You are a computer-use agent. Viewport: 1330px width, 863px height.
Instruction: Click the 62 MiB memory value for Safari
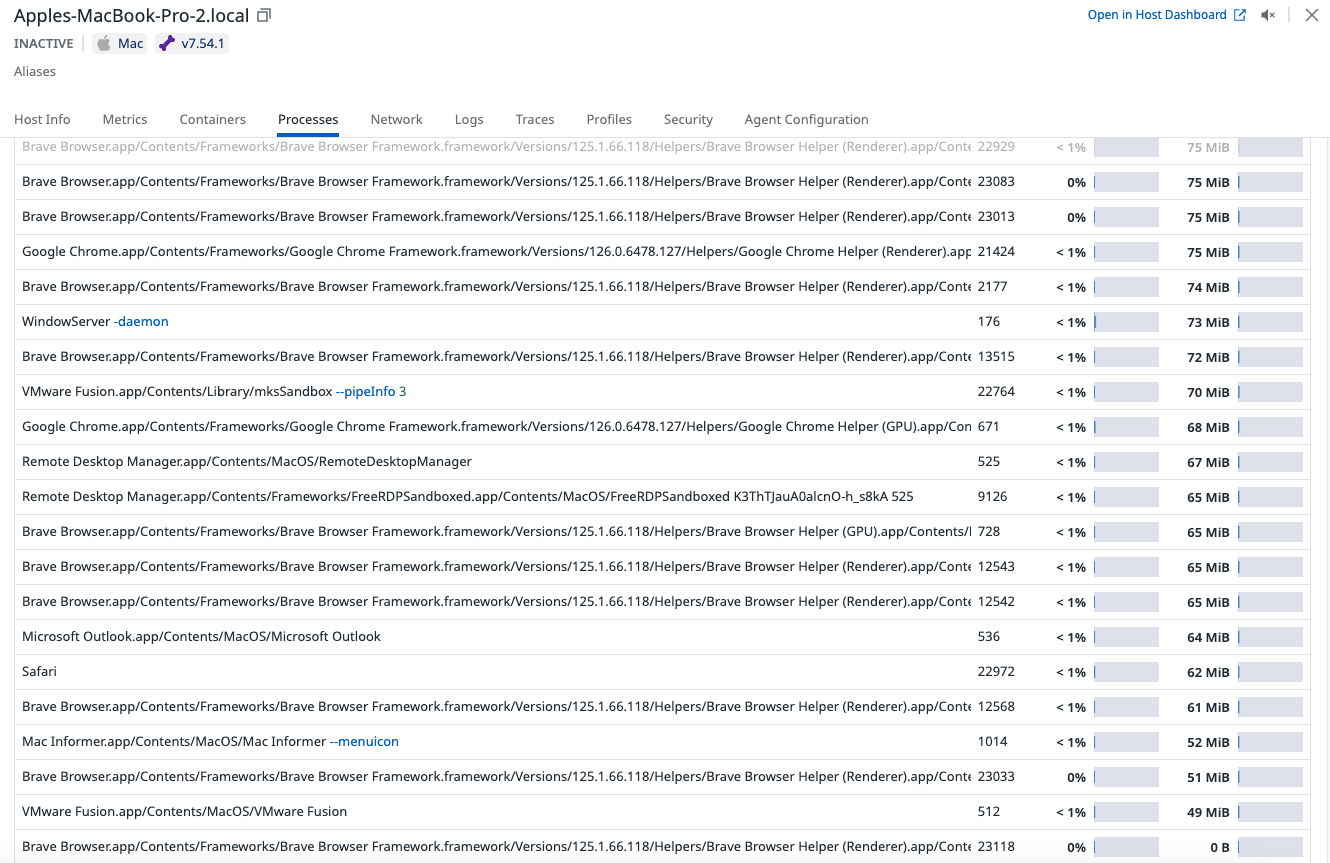click(x=1208, y=672)
